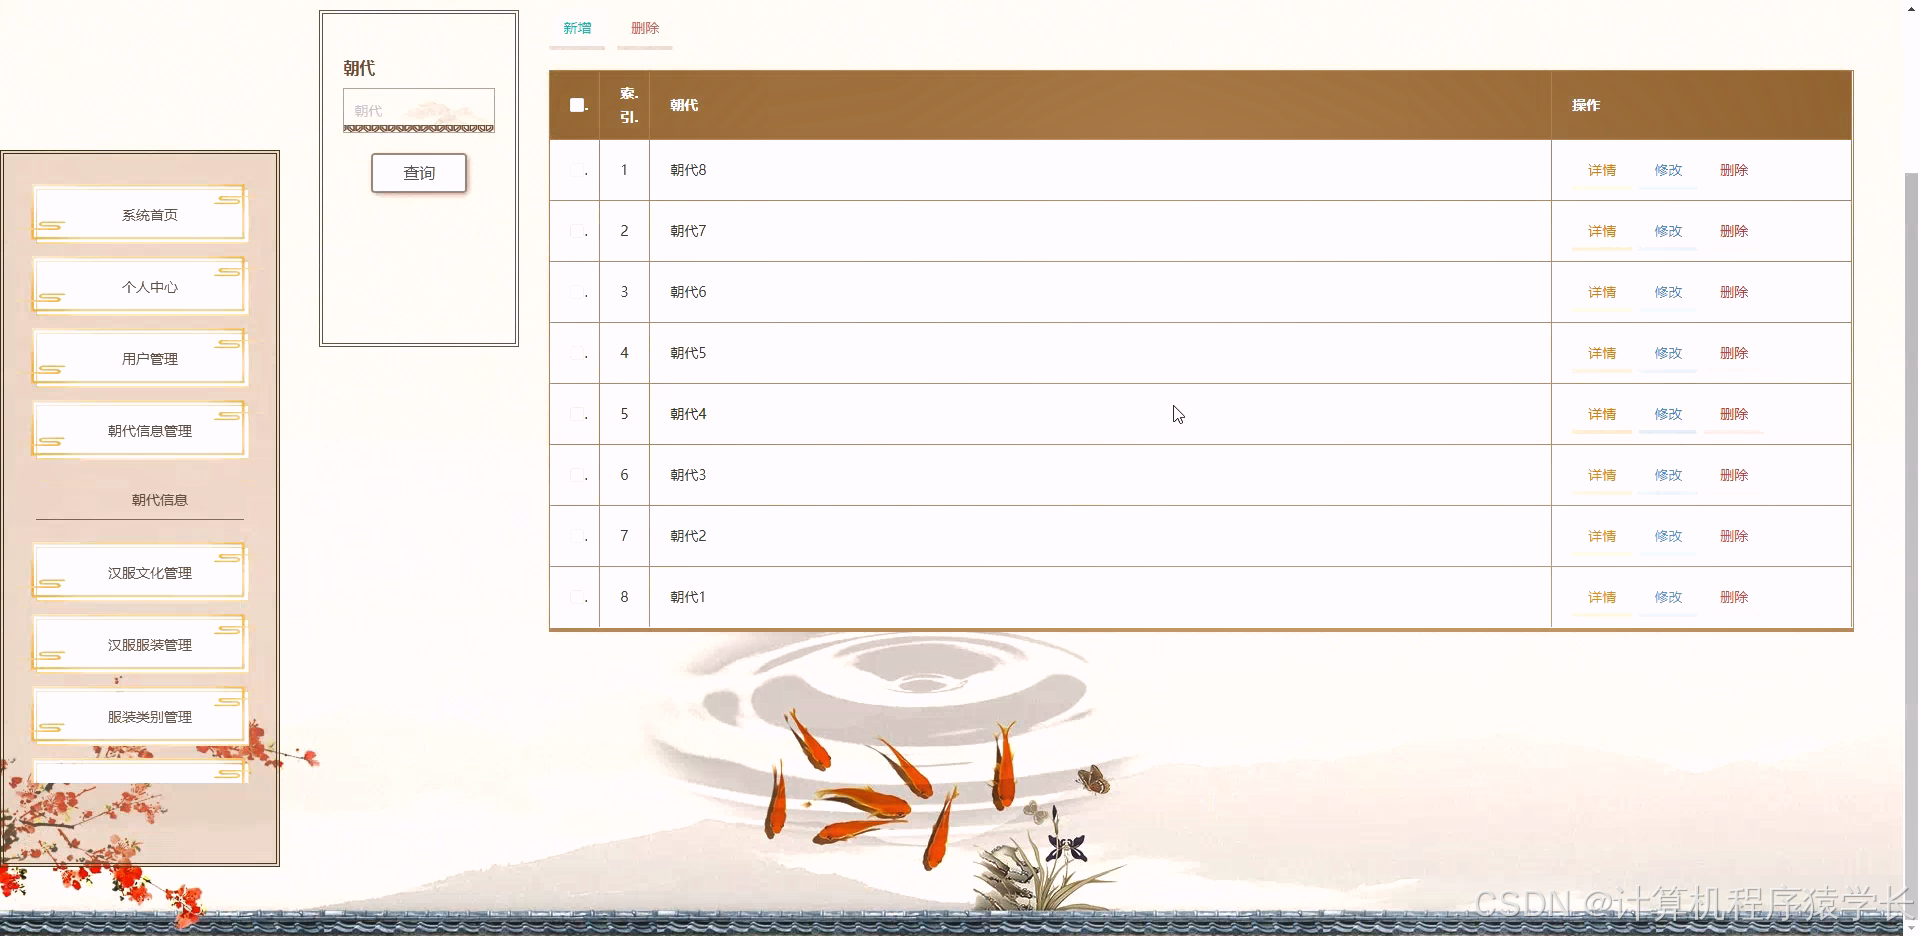The width and height of the screenshot is (1920, 936).
Task: Click the 朝代5 cell text
Action: click(x=688, y=353)
